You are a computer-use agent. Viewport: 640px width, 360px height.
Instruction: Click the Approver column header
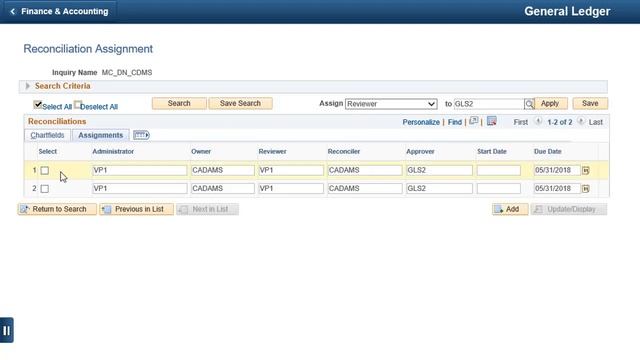420,151
